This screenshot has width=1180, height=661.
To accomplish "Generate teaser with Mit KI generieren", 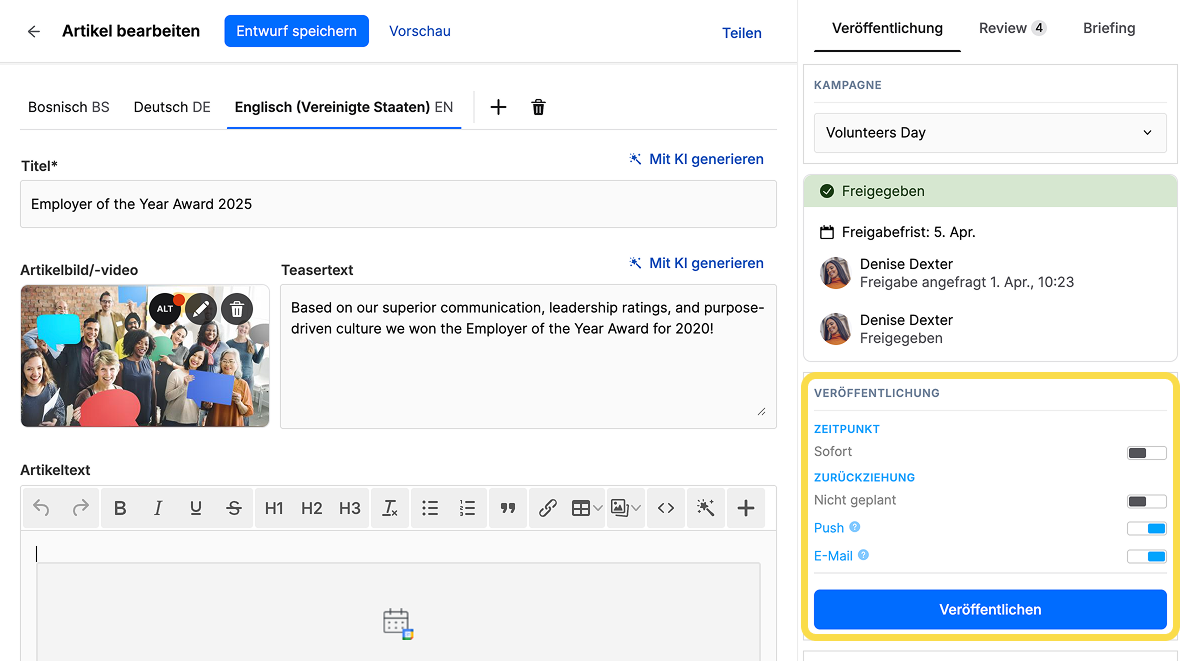I will click(696, 263).
